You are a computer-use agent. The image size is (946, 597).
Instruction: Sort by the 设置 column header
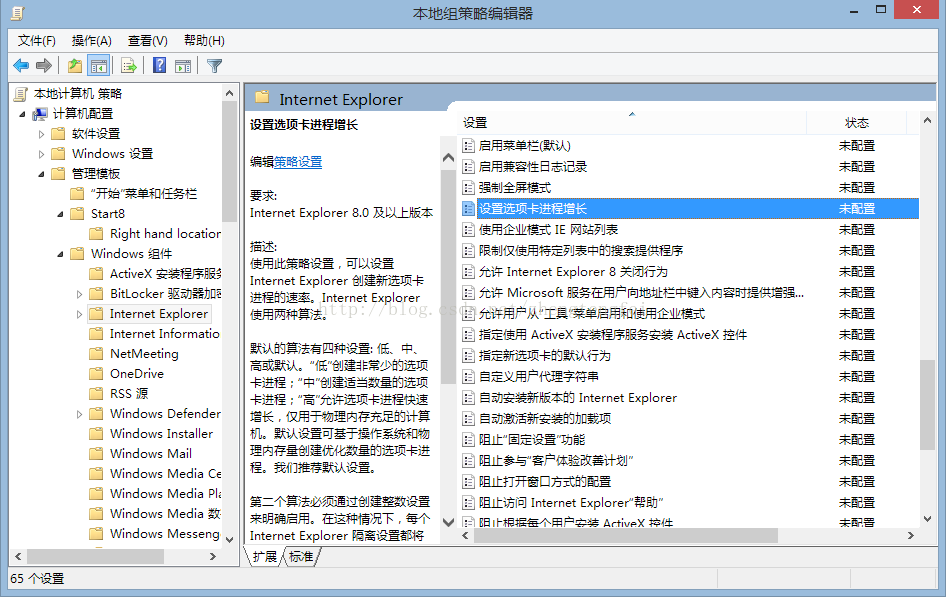pos(632,122)
